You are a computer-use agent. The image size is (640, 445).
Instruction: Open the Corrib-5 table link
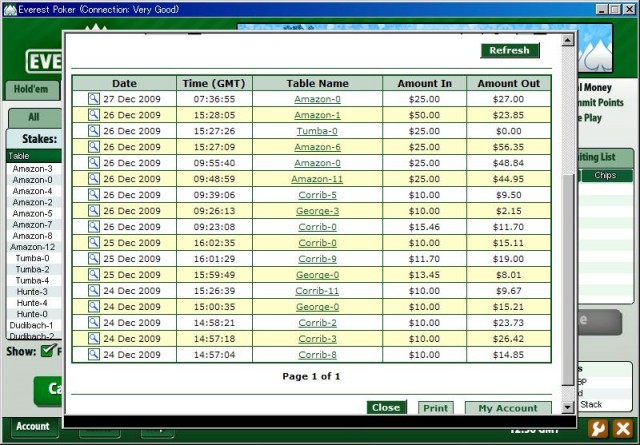[x=318, y=195]
